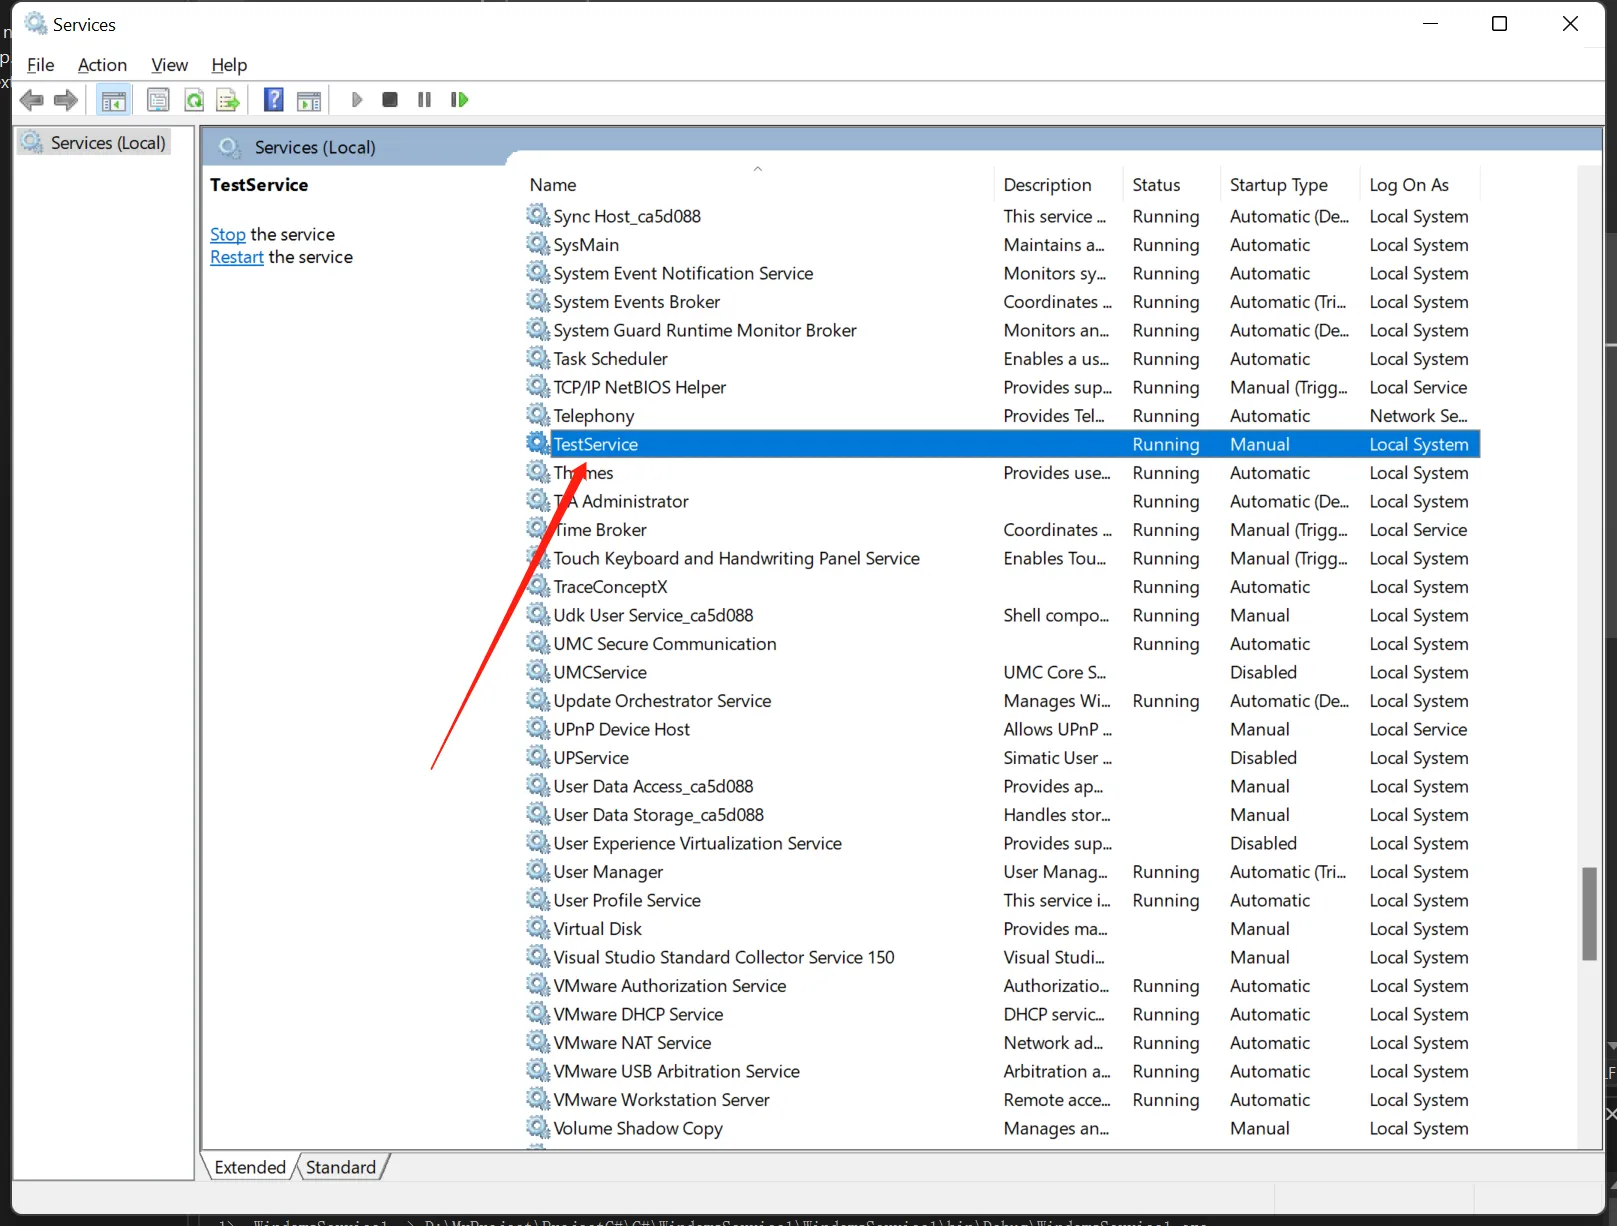This screenshot has height=1226, width=1617.
Task: Select Visual Studio Standard Collector Service 150
Action: point(1002,957)
